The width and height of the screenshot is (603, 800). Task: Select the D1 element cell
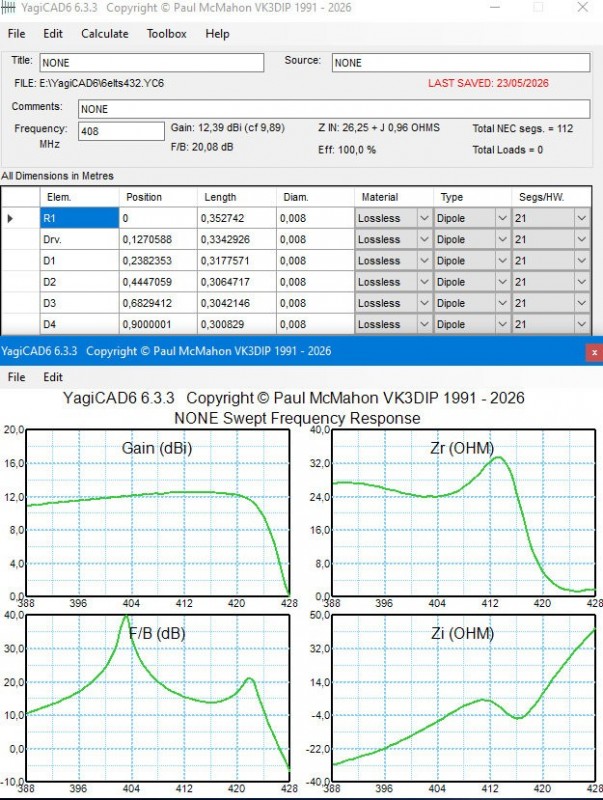click(80, 261)
